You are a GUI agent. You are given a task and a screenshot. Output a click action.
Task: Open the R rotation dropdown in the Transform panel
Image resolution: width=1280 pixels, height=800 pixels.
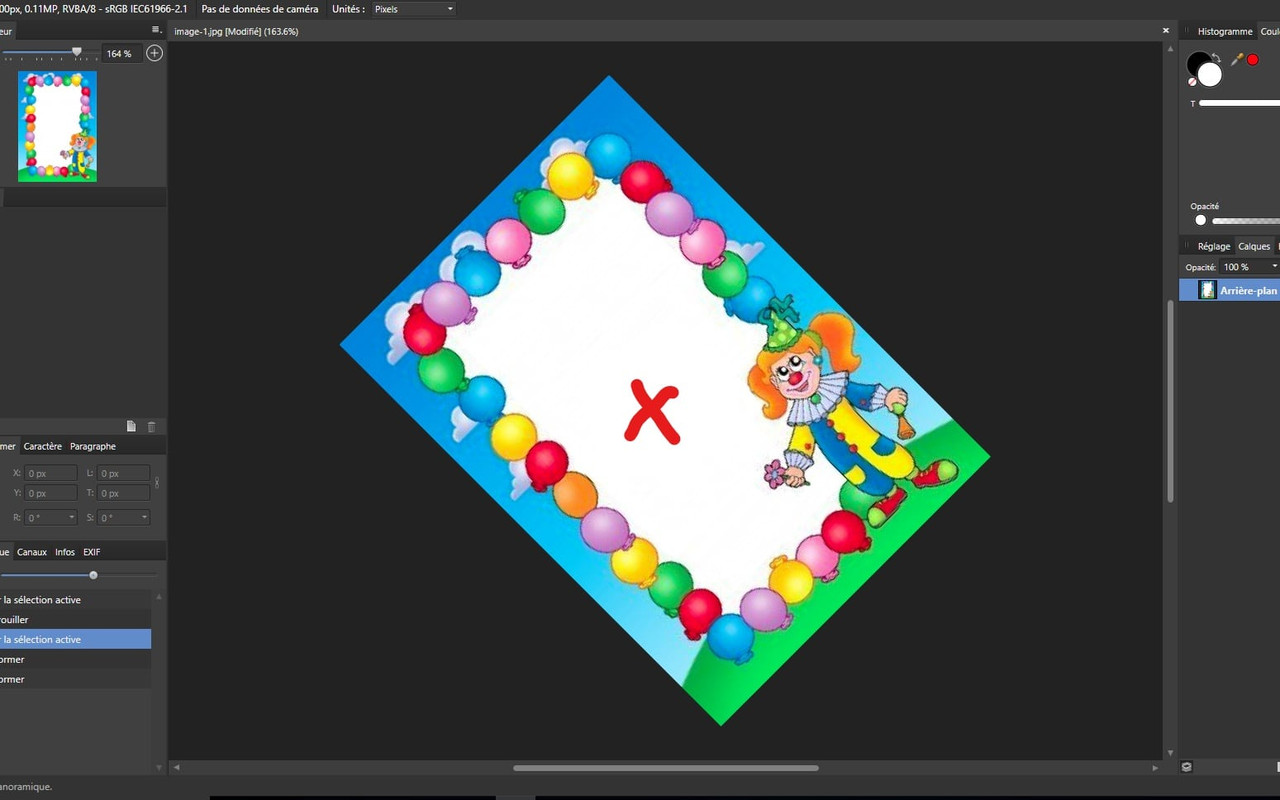[x=70, y=517]
